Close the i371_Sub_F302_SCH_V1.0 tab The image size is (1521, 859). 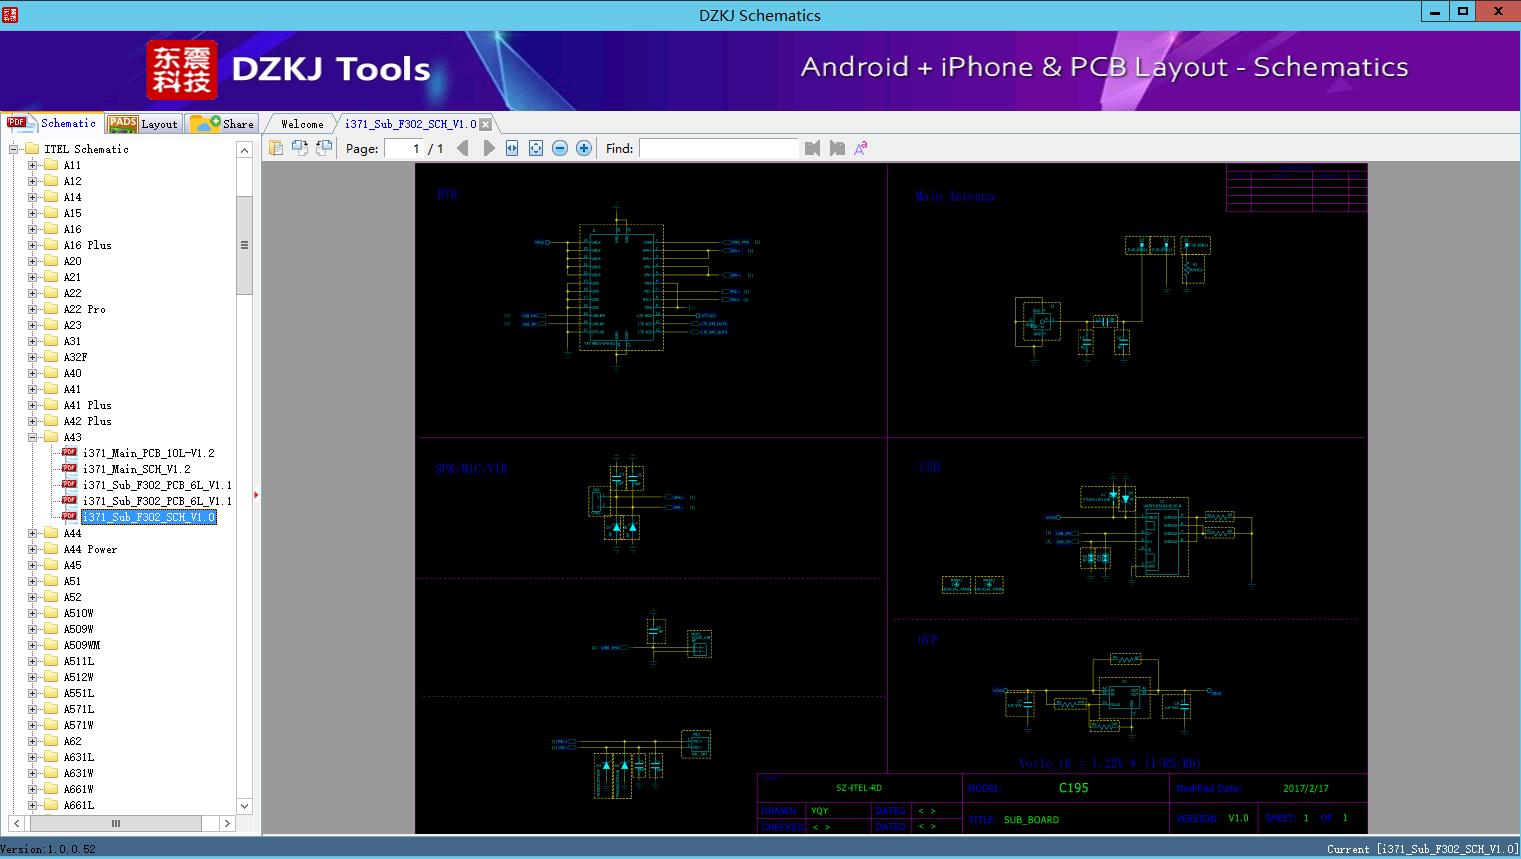point(485,124)
